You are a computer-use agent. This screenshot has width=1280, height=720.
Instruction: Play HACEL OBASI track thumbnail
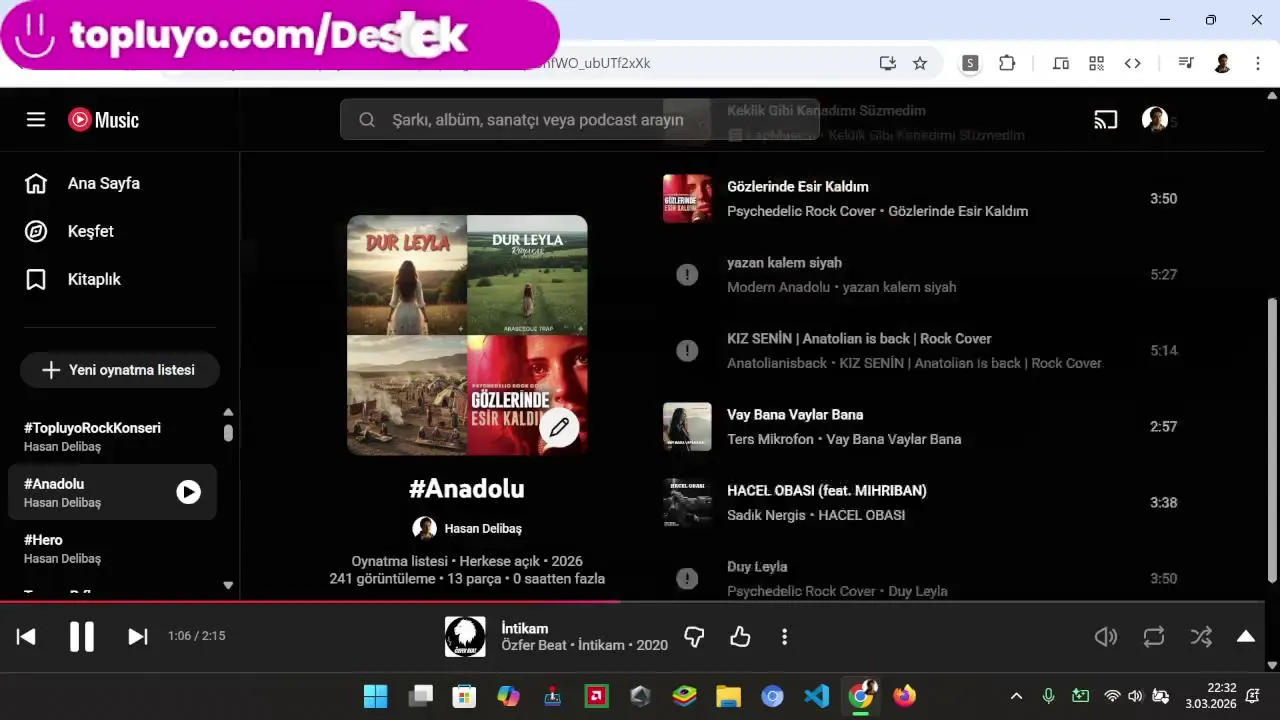coord(687,502)
